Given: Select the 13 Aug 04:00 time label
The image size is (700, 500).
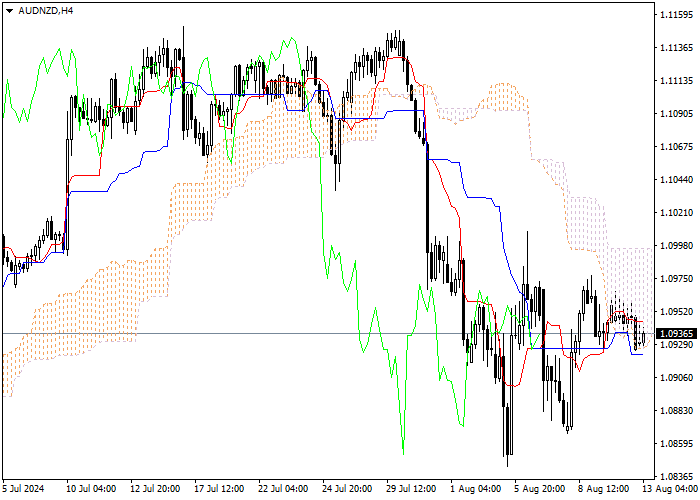Looking at the screenshot, I should tap(670, 489).
